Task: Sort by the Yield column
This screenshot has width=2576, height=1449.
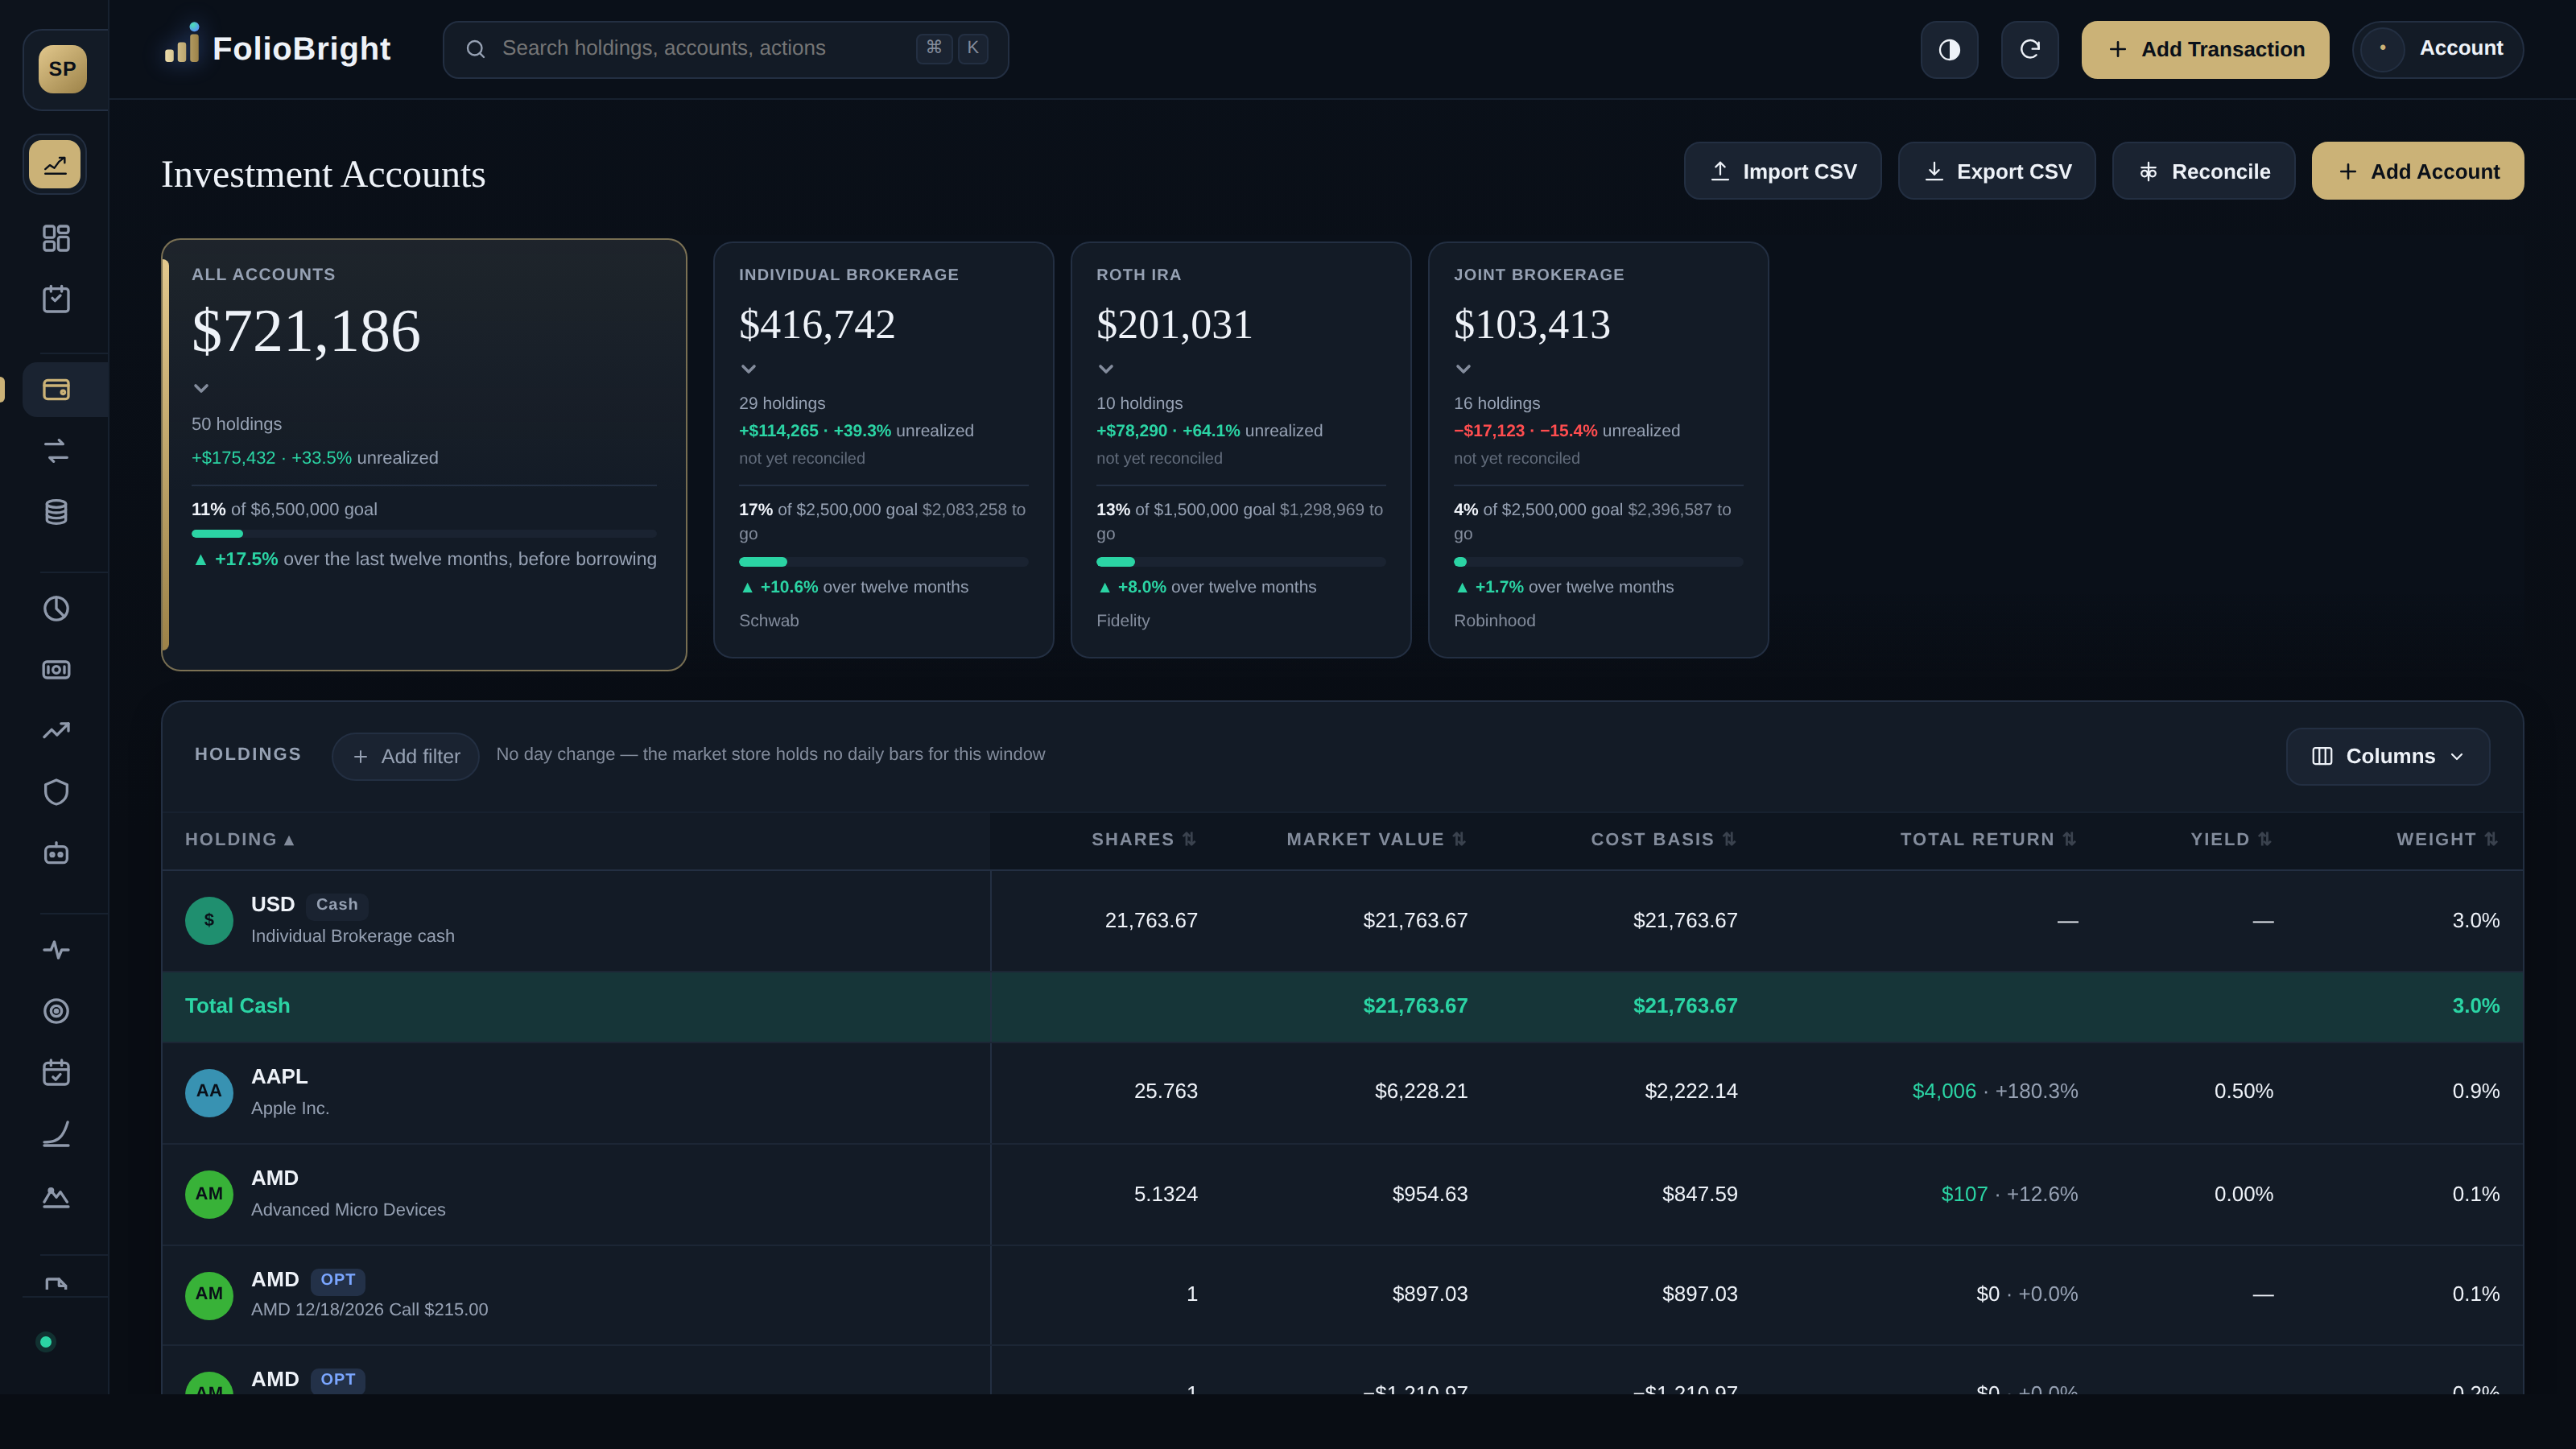Action: point(2231,840)
